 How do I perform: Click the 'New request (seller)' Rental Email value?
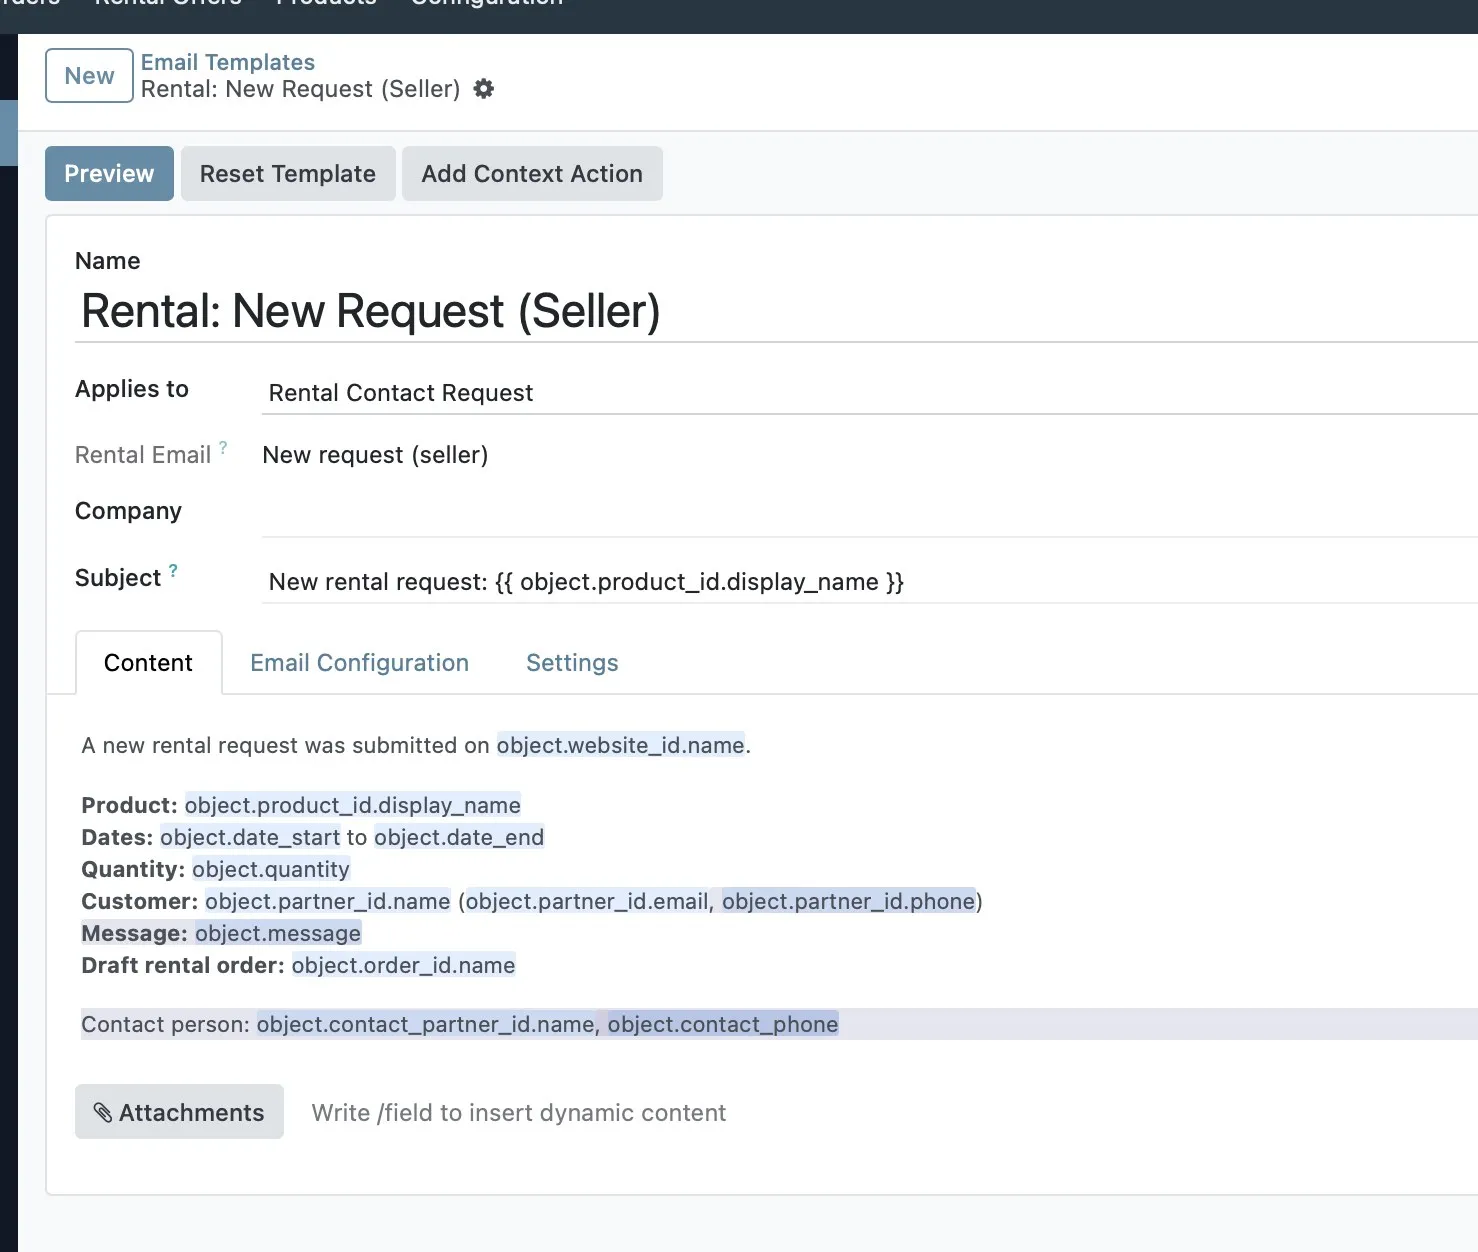point(375,455)
